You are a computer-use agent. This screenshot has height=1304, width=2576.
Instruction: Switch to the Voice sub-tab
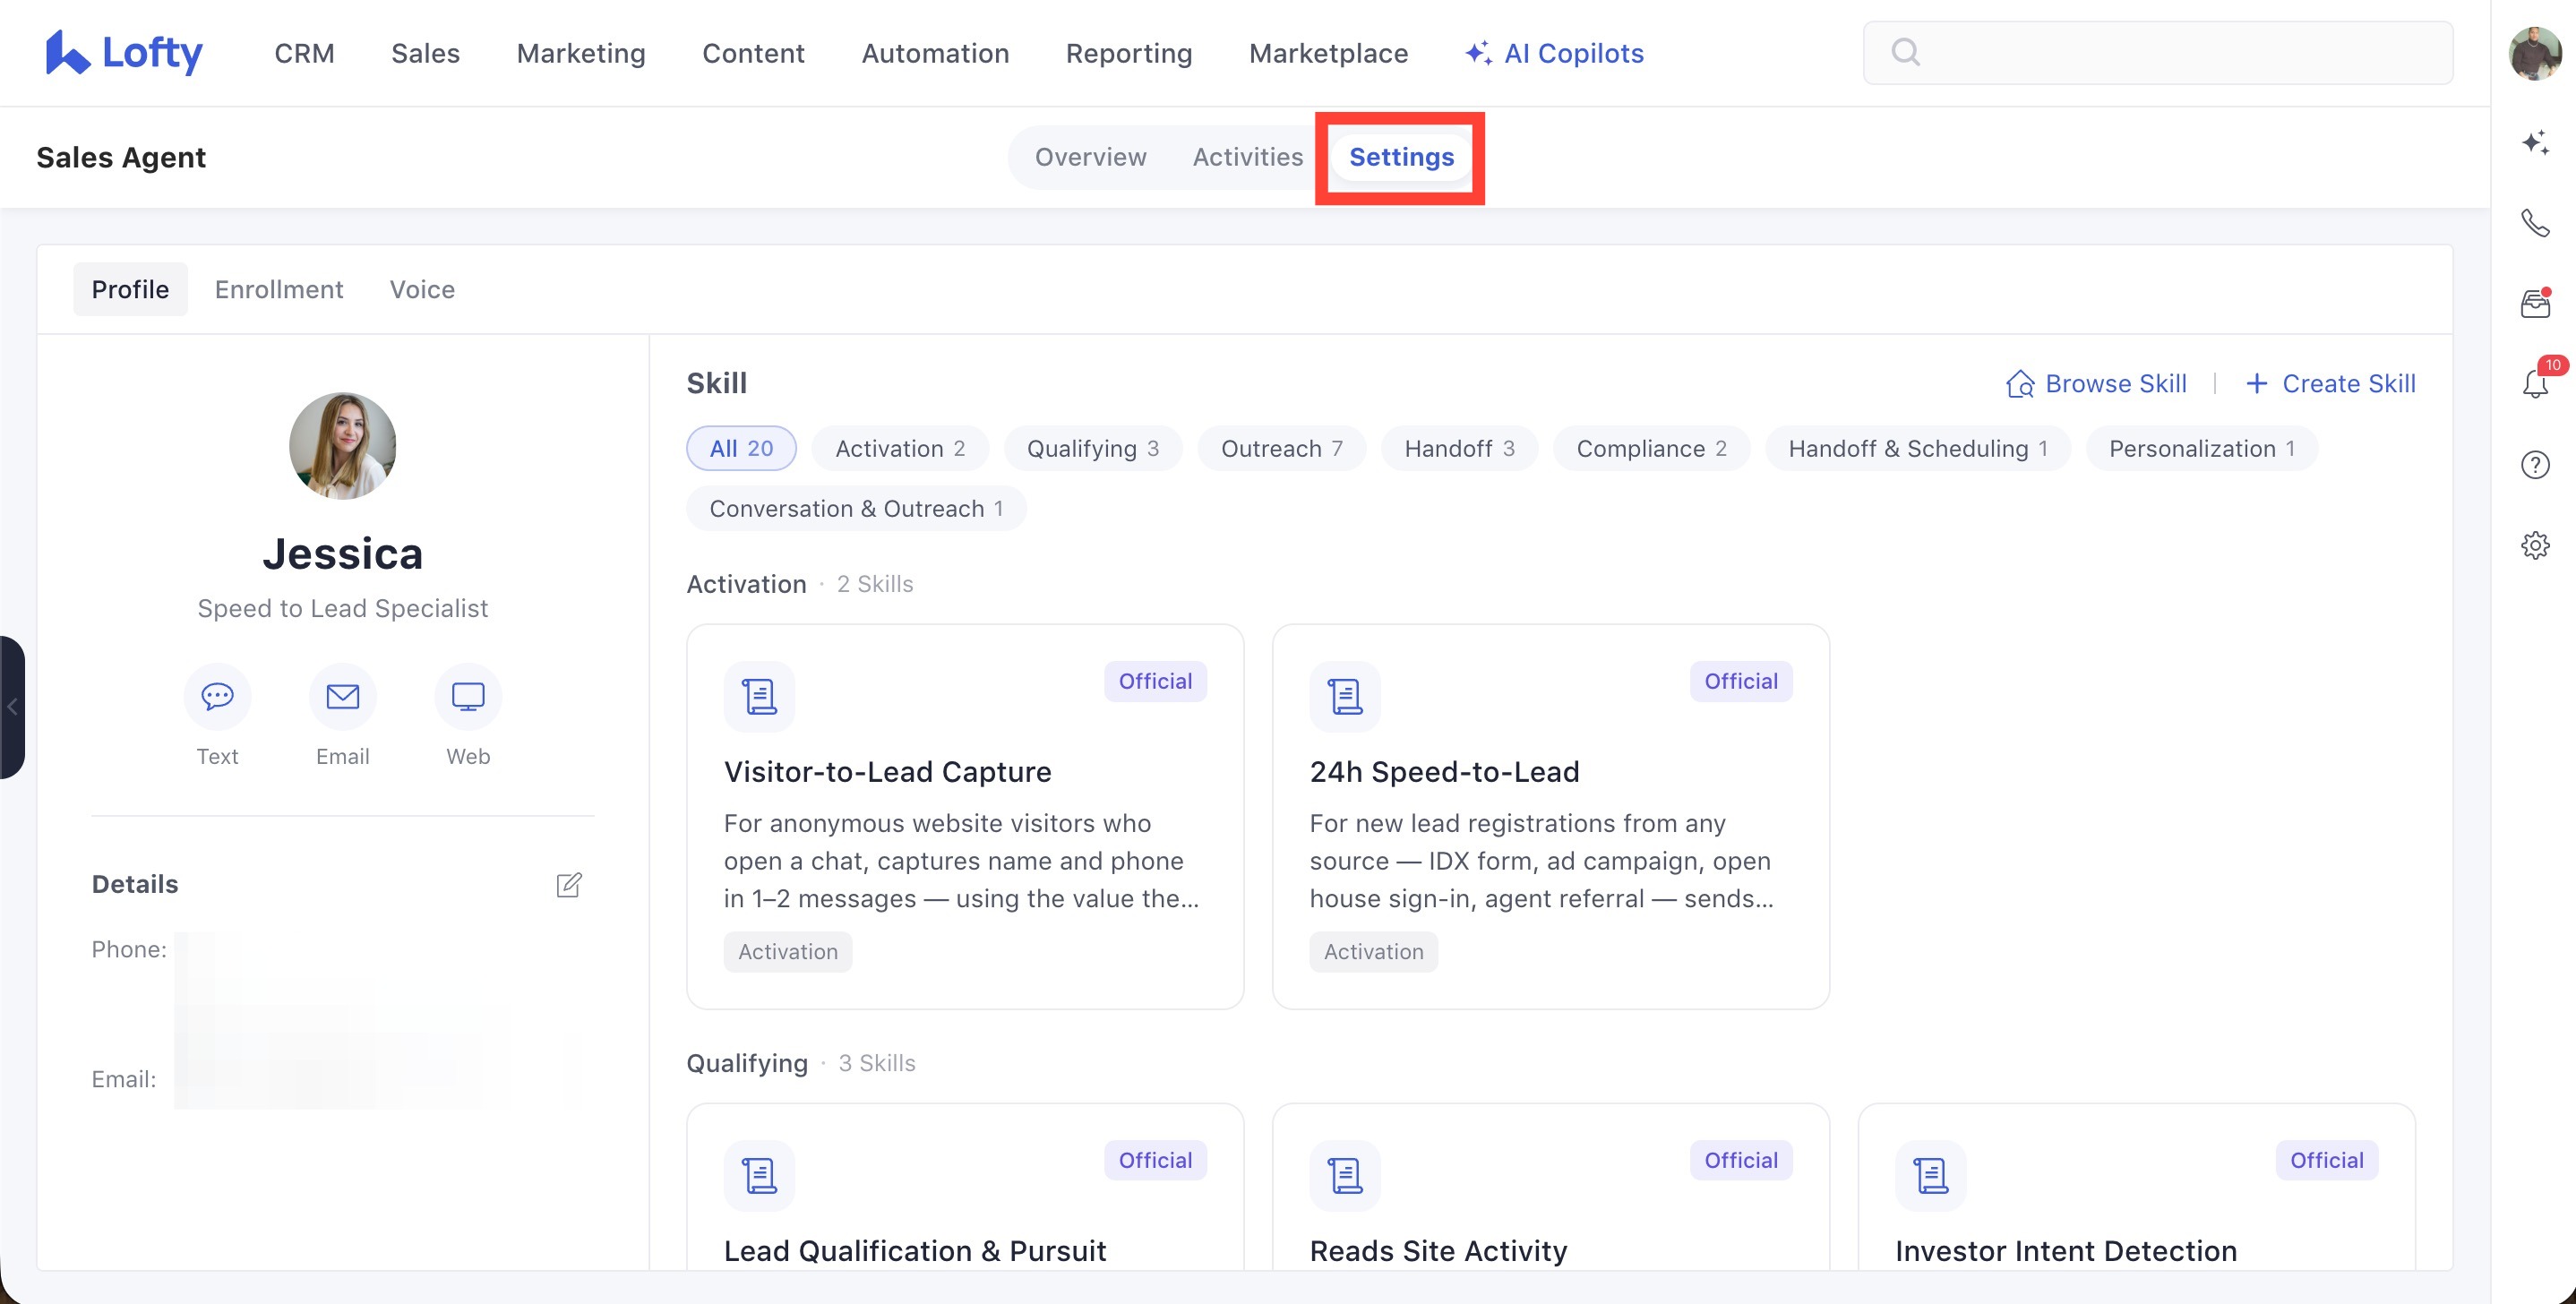pyautogui.click(x=422, y=289)
